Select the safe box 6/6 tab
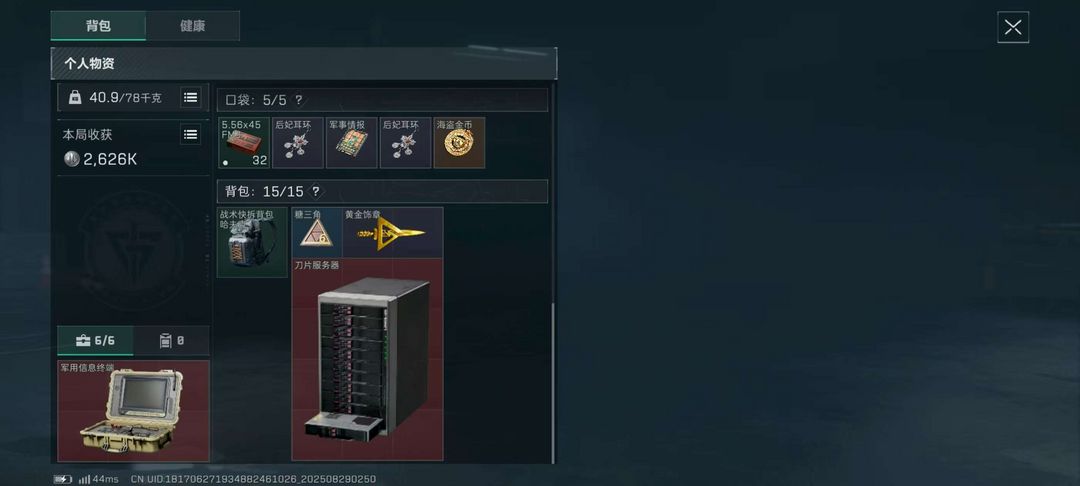This screenshot has width=1080, height=486. 96,341
